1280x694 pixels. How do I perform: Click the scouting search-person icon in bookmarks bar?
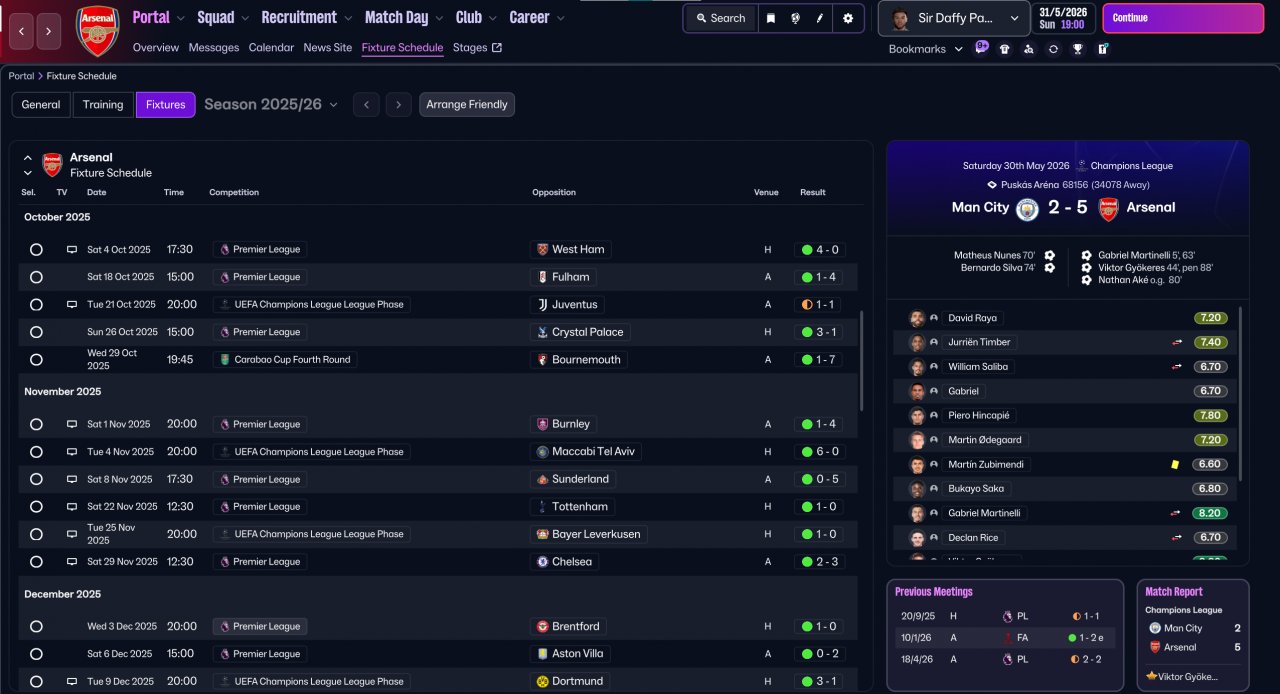tap(1029, 49)
